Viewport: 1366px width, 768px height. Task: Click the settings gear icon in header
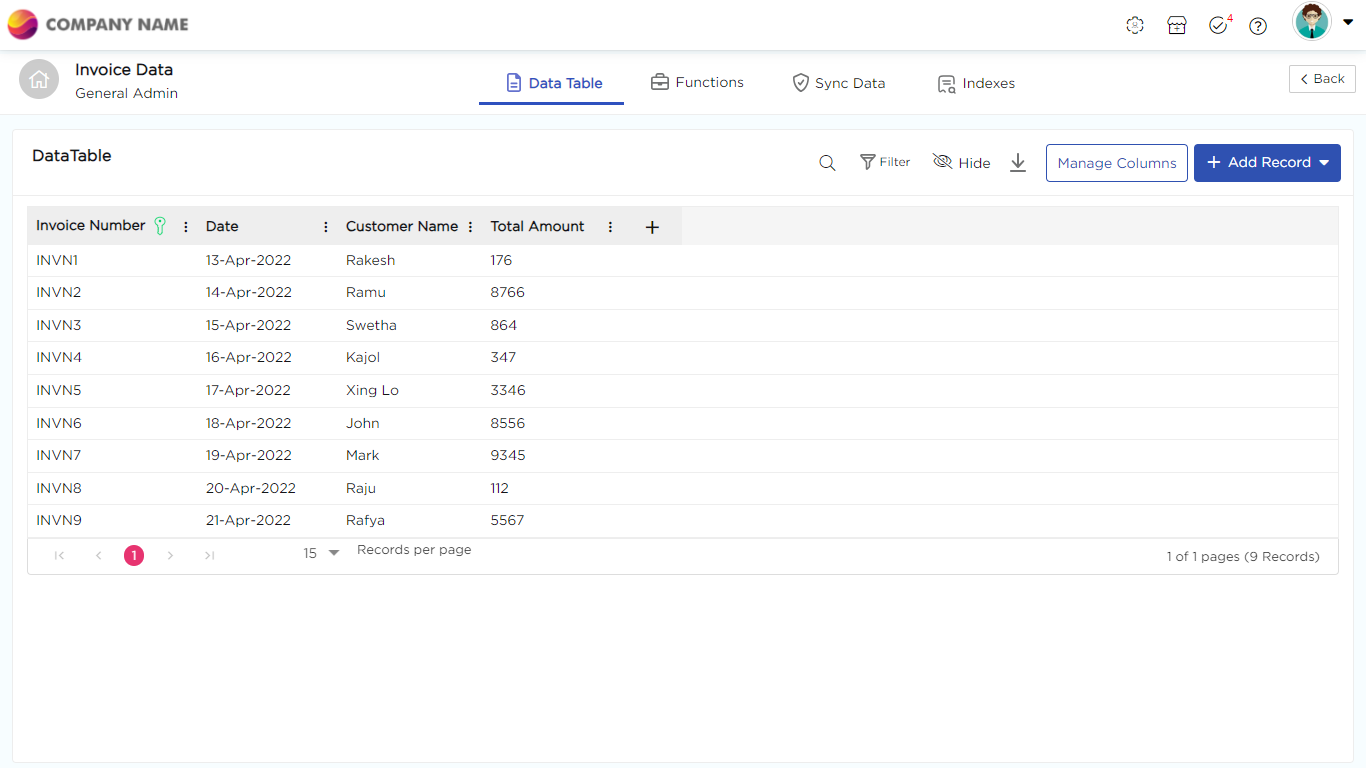[1135, 26]
